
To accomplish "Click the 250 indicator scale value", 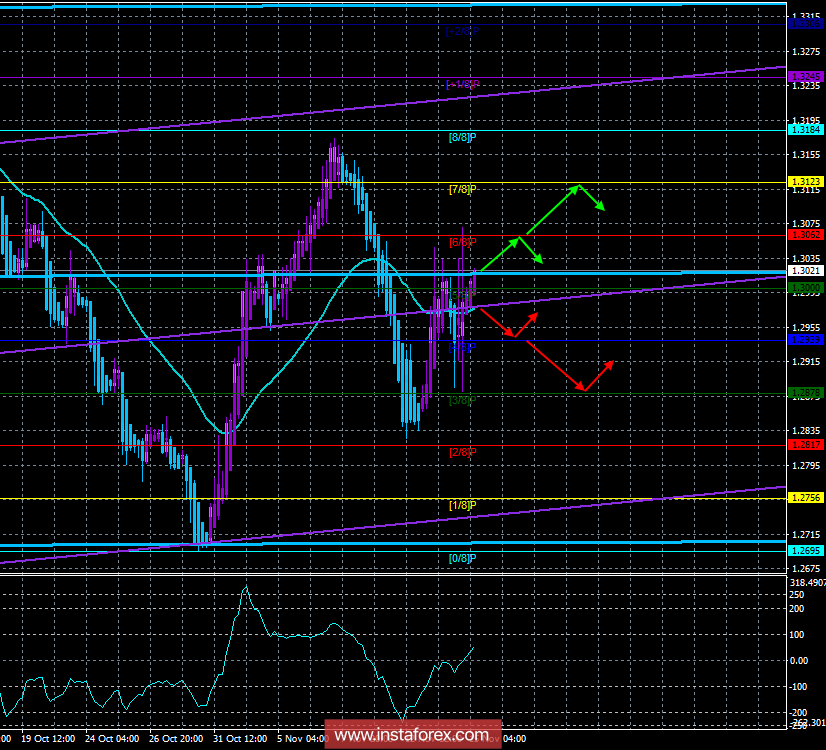I will coord(797,595).
